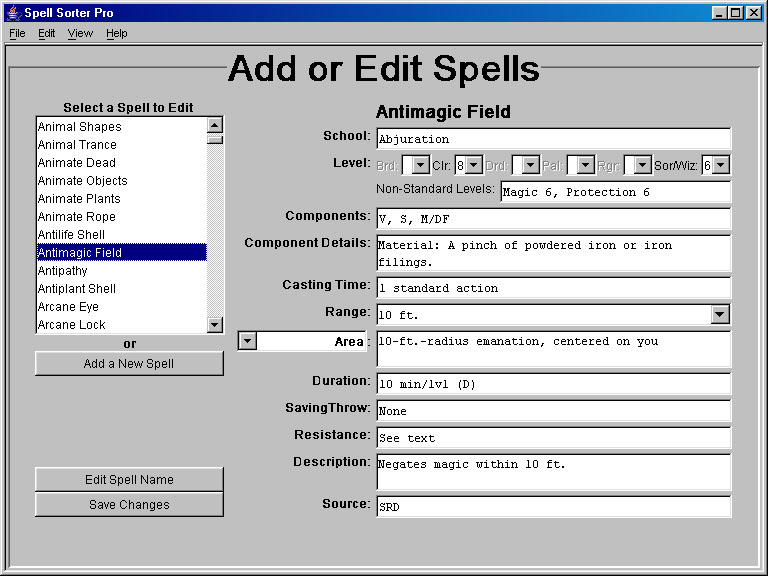
Task: Open the Area label type dropdown
Action: point(247,341)
